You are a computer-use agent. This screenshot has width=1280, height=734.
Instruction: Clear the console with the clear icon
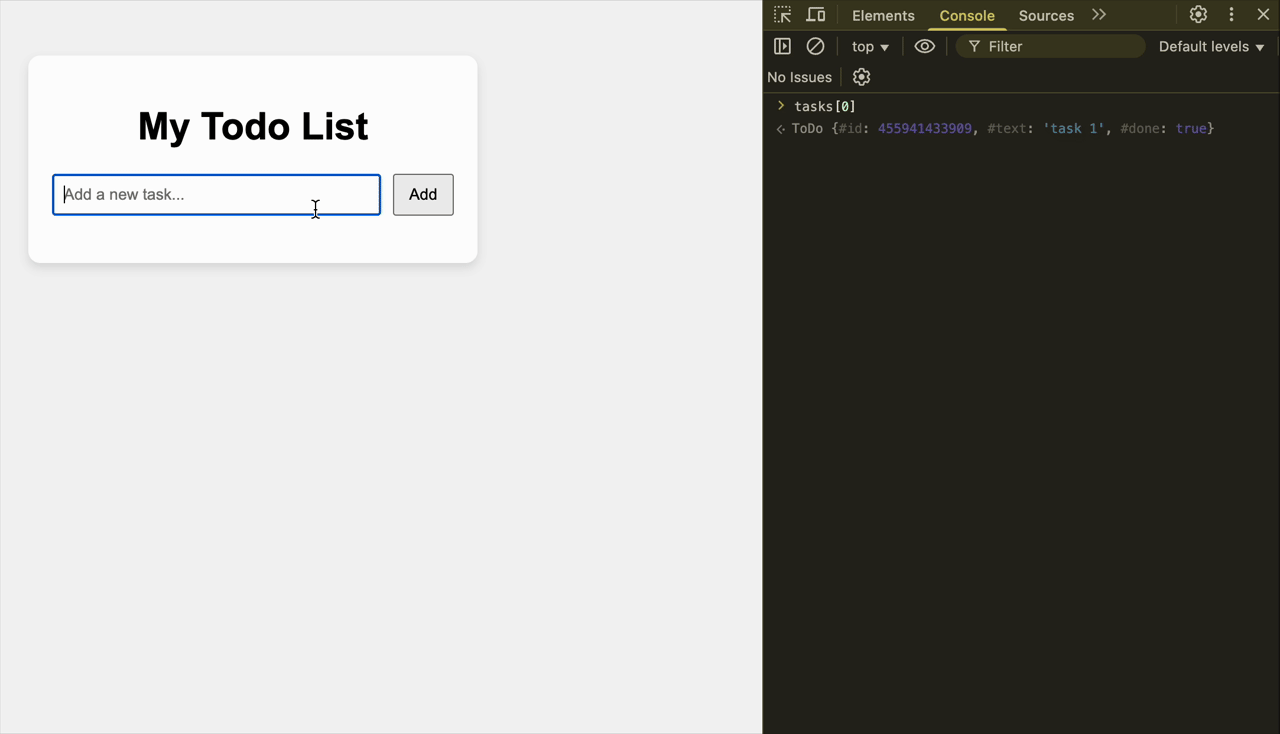pos(815,46)
